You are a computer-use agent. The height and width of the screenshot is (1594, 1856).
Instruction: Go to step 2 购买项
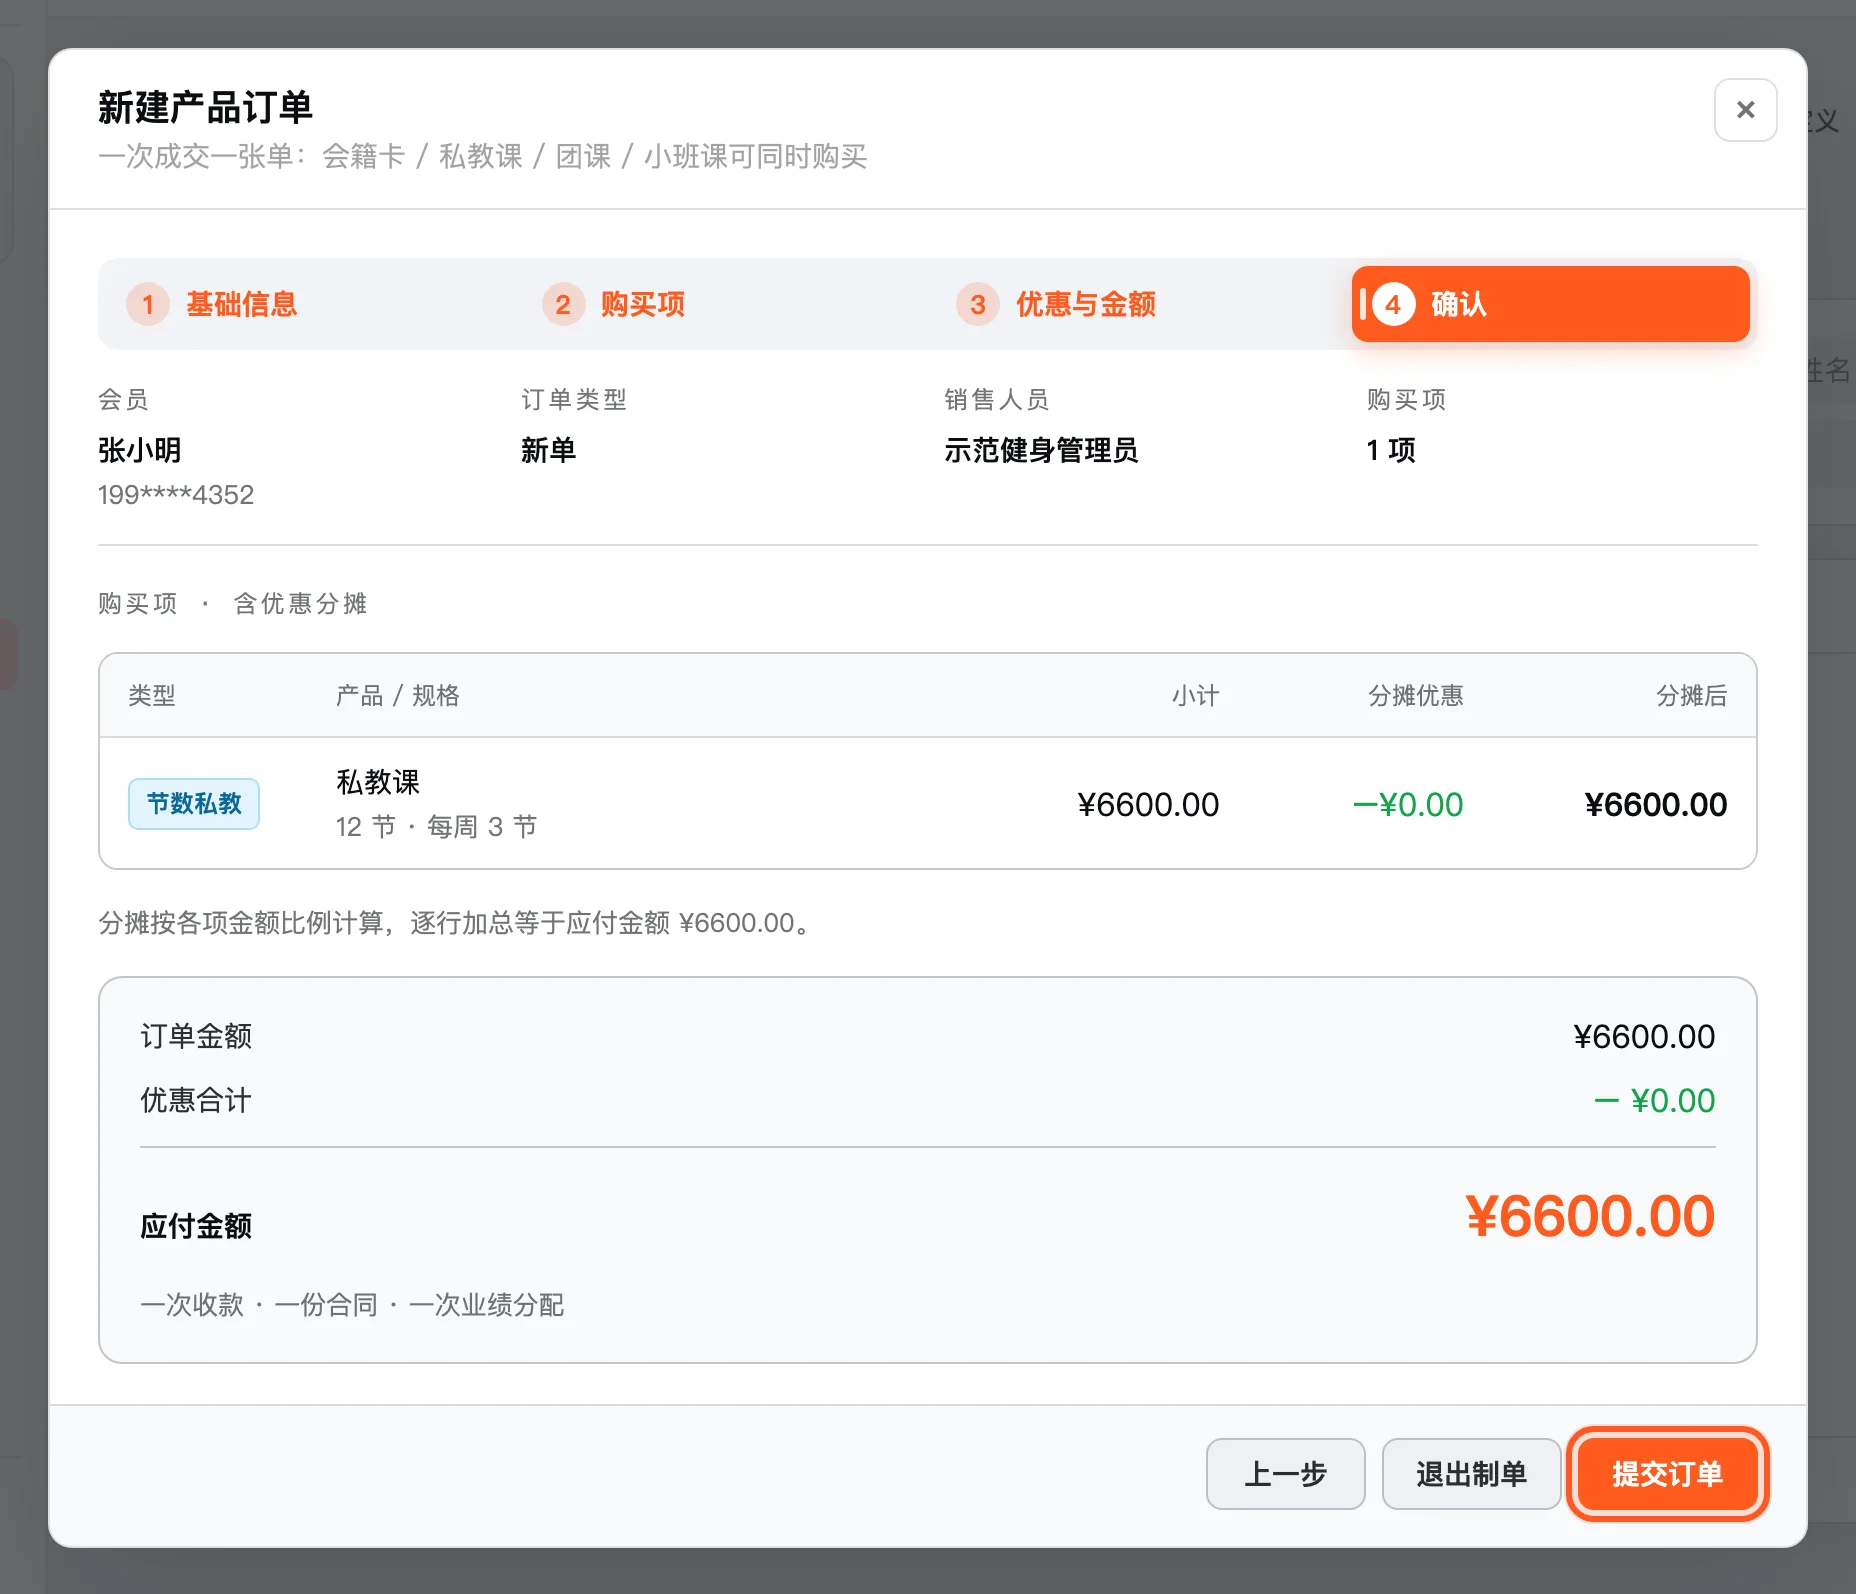point(614,304)
